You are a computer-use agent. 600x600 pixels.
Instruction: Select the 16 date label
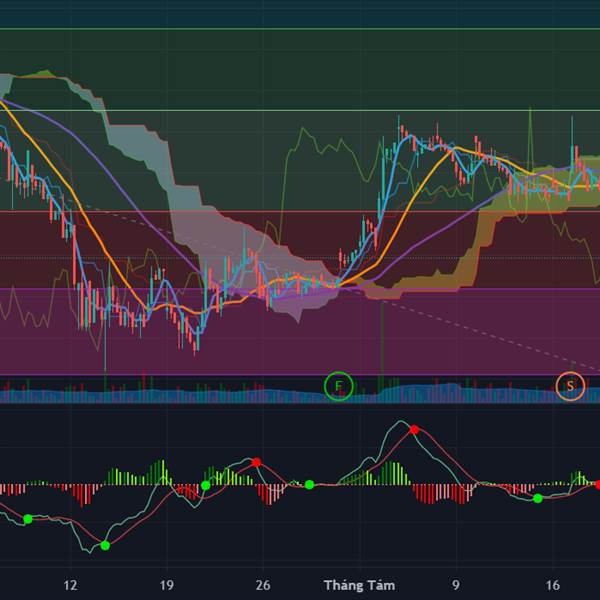pyautogui.click(x=552, y=585)
